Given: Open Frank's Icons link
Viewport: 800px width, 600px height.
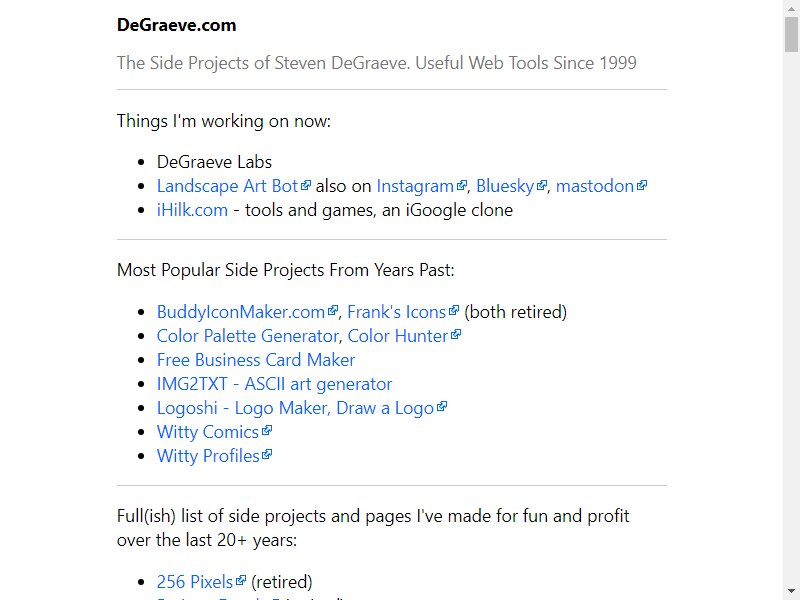Looking at the screenshot, I should coord(396,312).
